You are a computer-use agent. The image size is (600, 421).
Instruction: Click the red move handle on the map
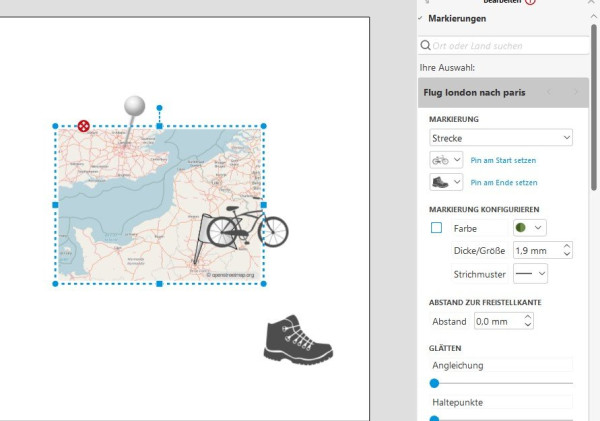pyautogui.click(x=84, y=126)
